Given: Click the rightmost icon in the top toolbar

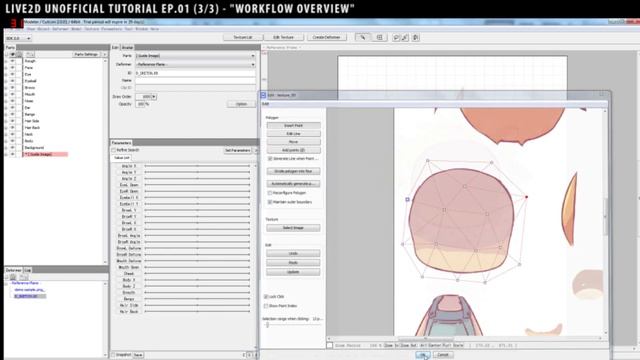Looking at the screenshot, I should 416,38.
